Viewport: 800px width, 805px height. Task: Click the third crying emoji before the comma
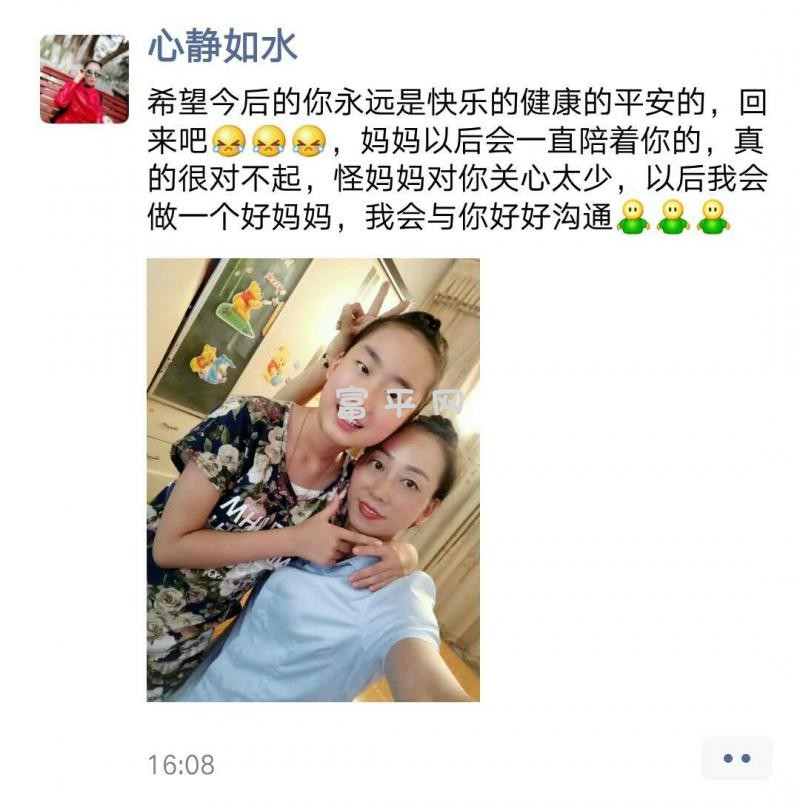[309, 140]
